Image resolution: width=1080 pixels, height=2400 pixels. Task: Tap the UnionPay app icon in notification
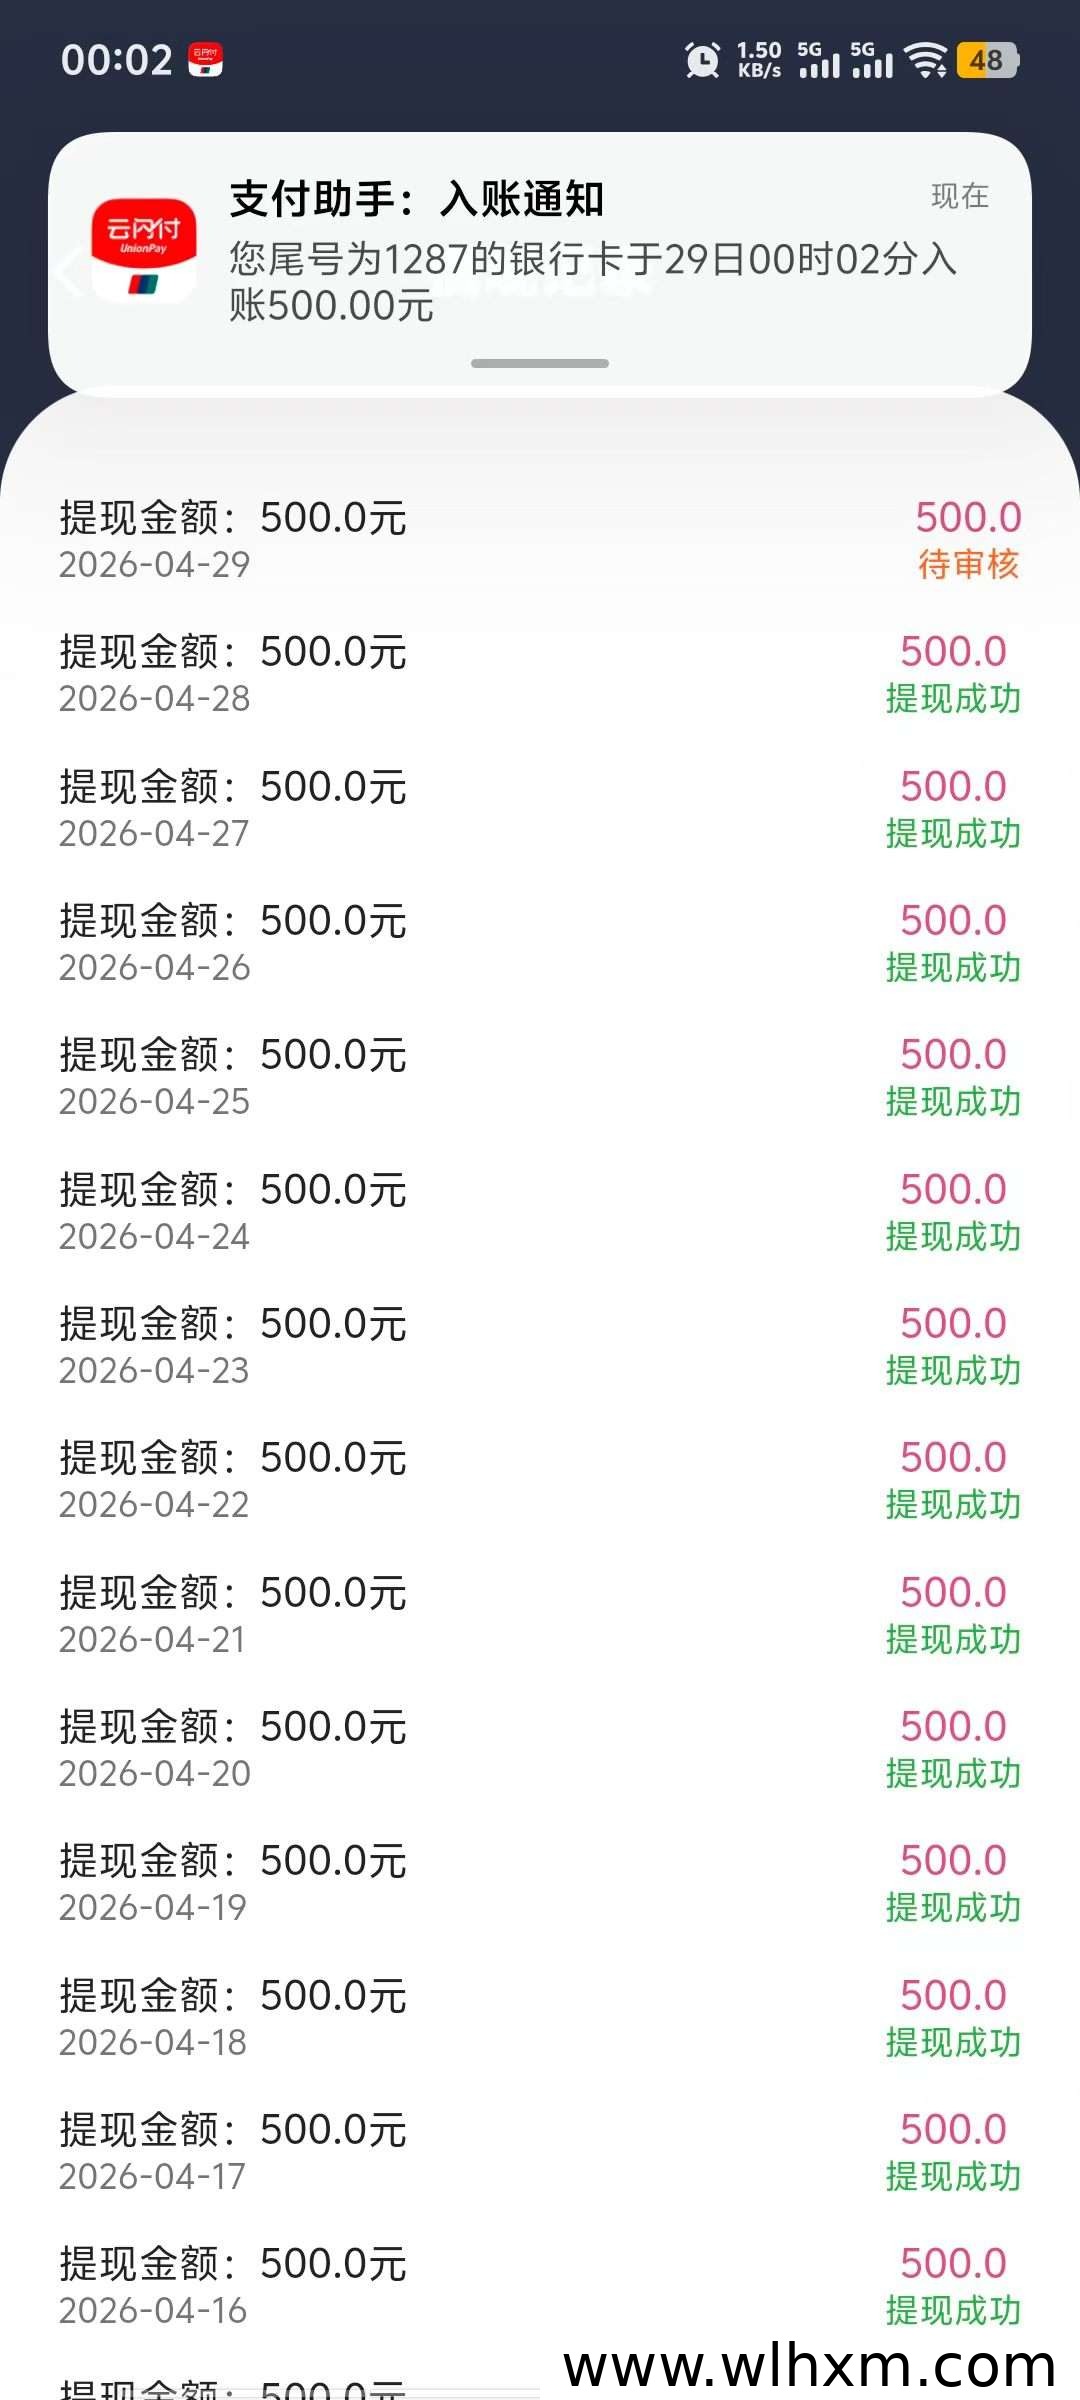pos(143,249)
